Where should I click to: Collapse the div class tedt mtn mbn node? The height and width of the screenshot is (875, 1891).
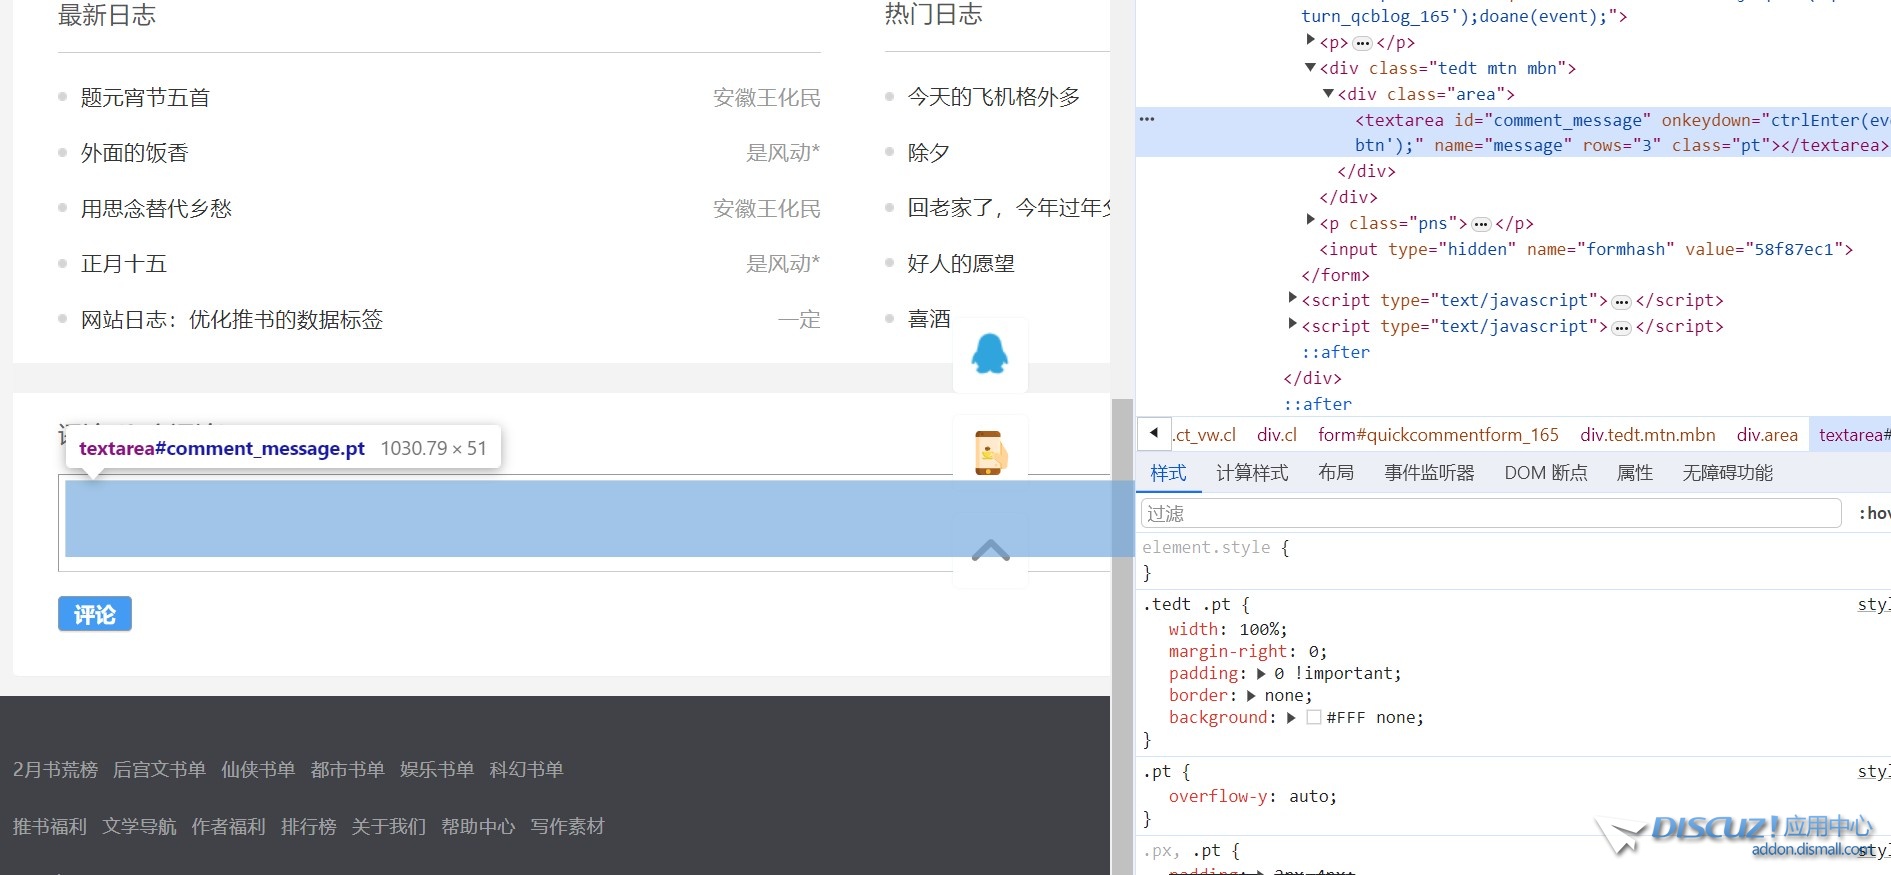1310,67
